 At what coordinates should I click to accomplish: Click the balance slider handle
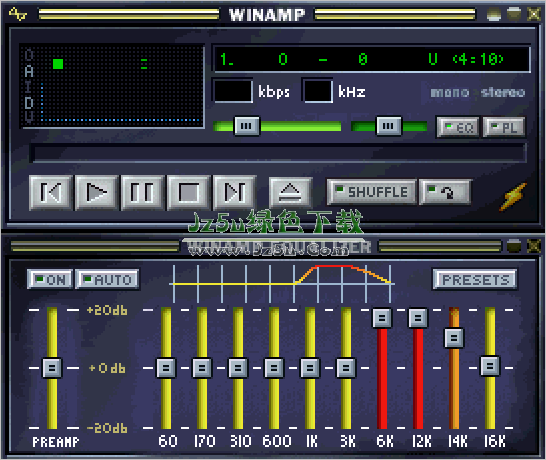pyautogui.click(x=389, y=126)
